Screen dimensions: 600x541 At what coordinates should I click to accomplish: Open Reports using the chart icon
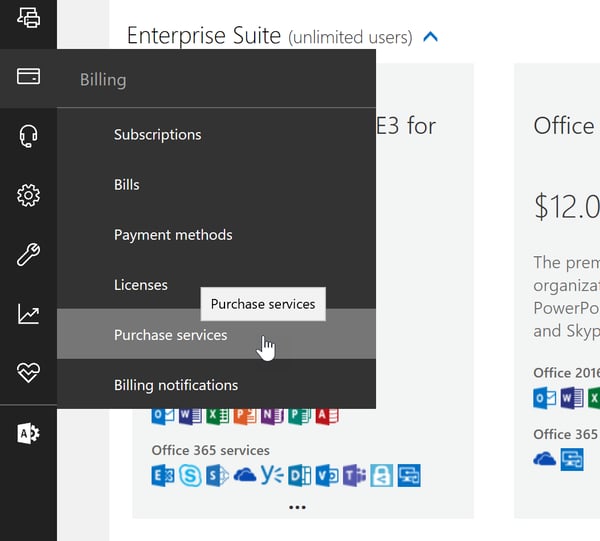(28, 314)
